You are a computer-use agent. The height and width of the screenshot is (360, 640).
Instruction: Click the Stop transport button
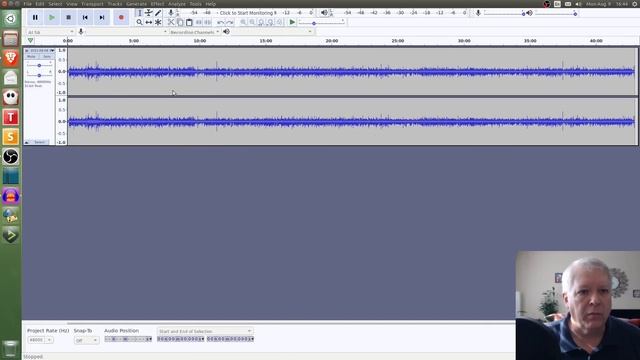[69, 18]
